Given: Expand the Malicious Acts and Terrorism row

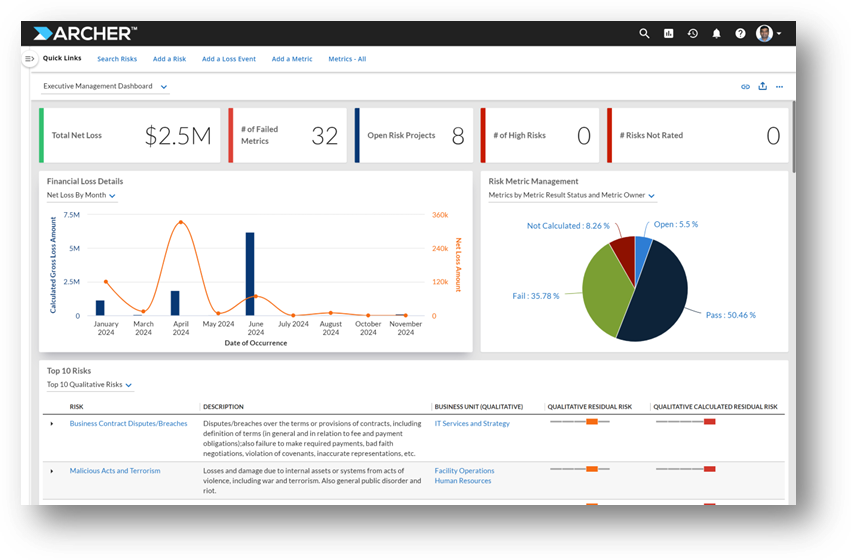Looking at the screenshot, I should (52, 471).
